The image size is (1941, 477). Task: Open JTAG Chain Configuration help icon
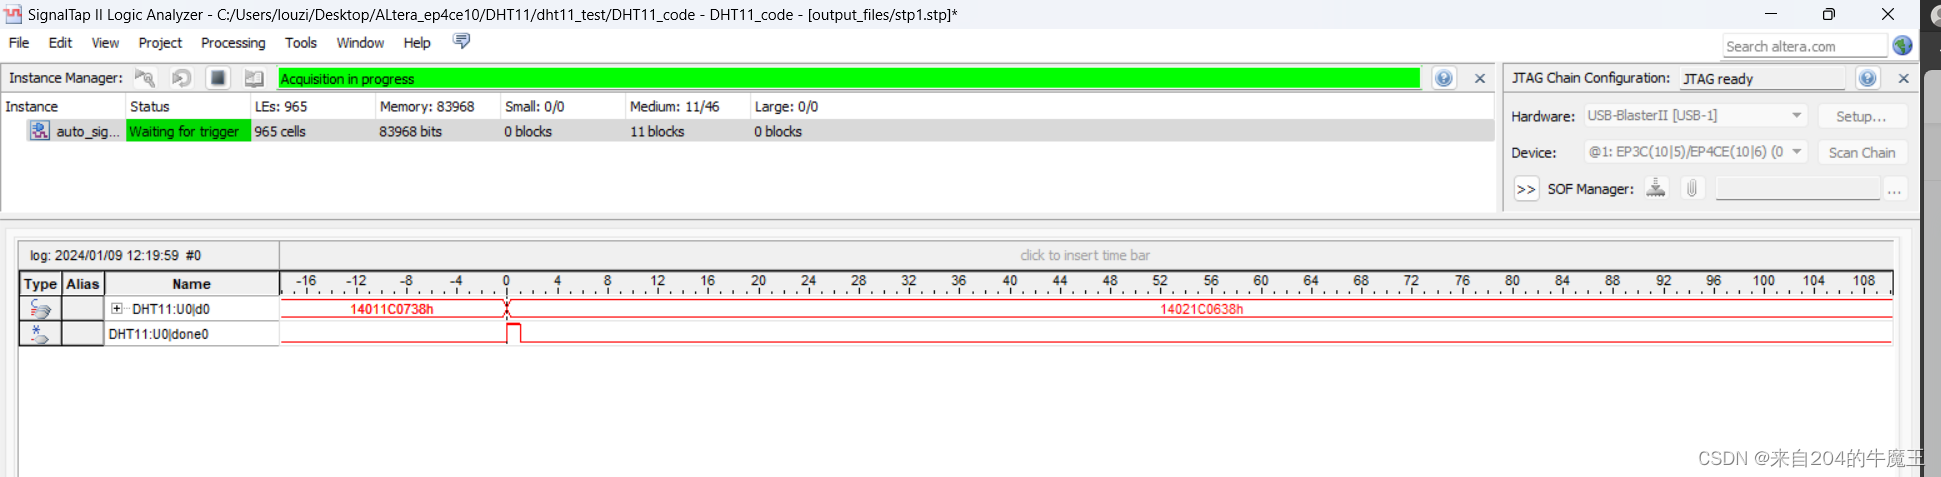1867,78
